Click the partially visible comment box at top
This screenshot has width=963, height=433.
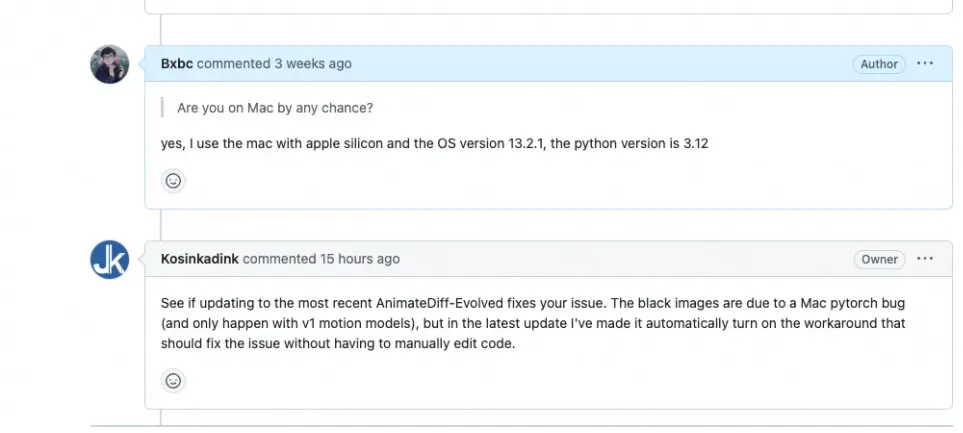click(x=548, y=7)
